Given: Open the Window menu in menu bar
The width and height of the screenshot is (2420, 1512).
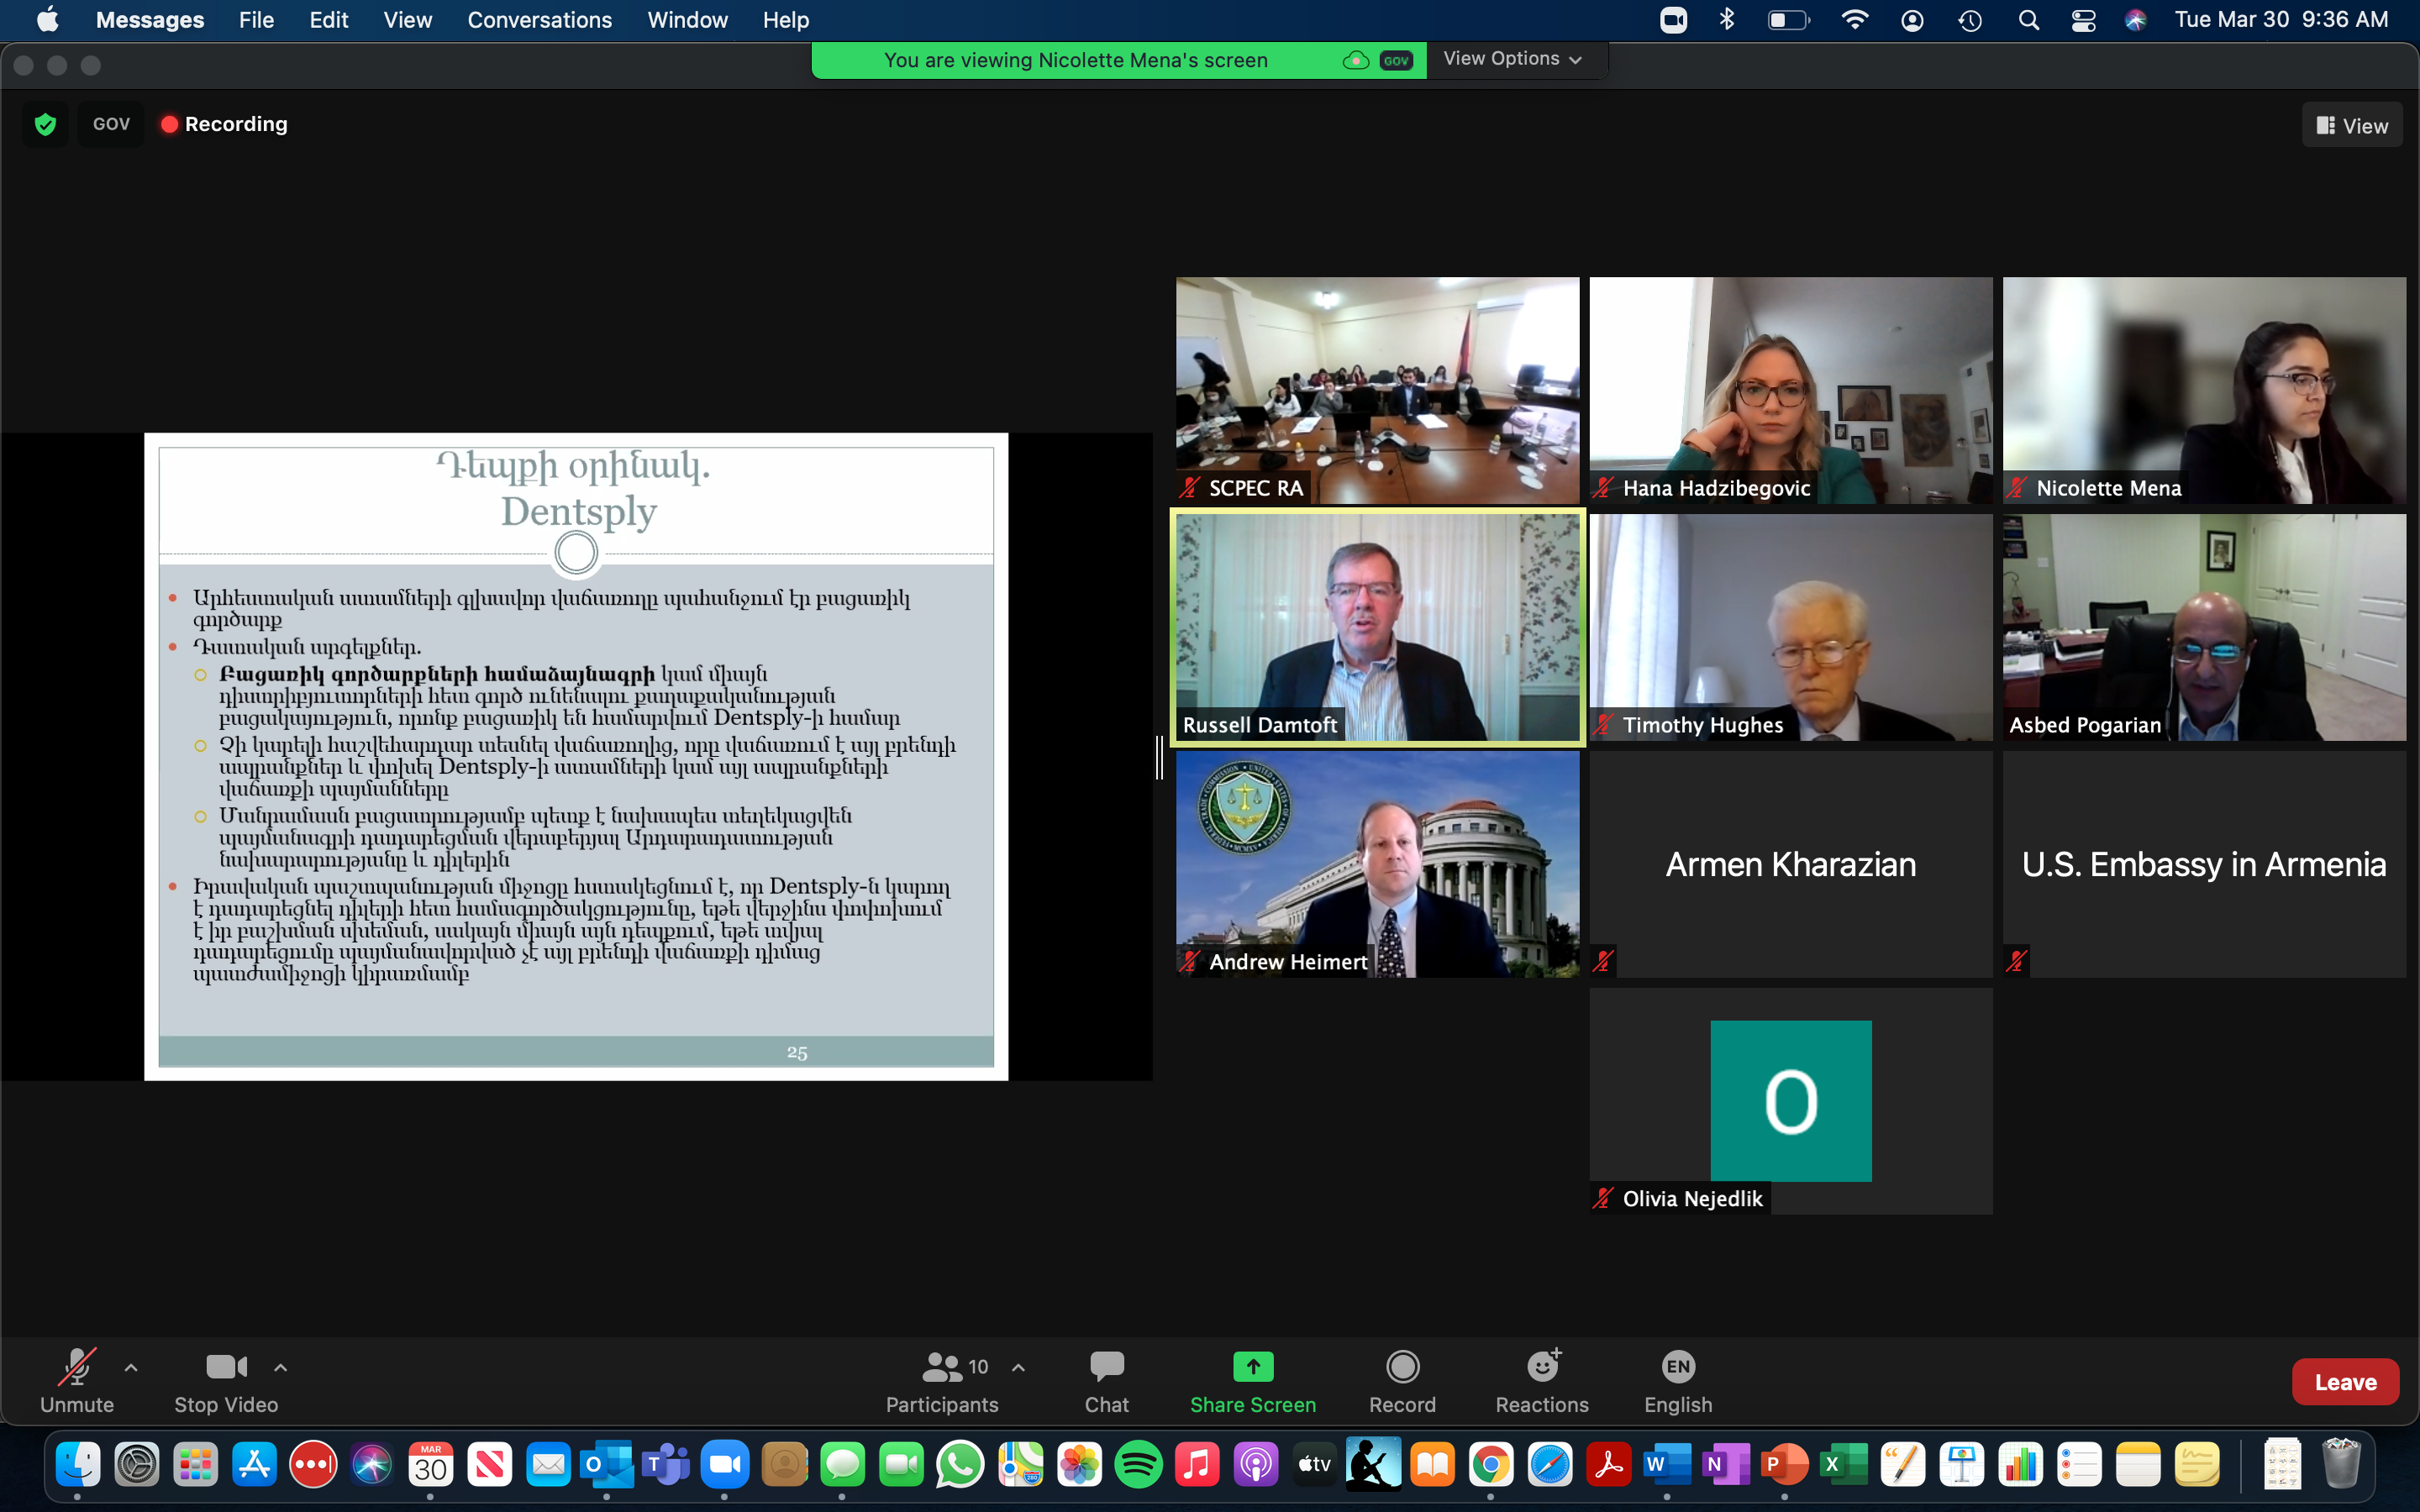Looking at the screenshot, I should pyautogui.click(x=687, y=20).
